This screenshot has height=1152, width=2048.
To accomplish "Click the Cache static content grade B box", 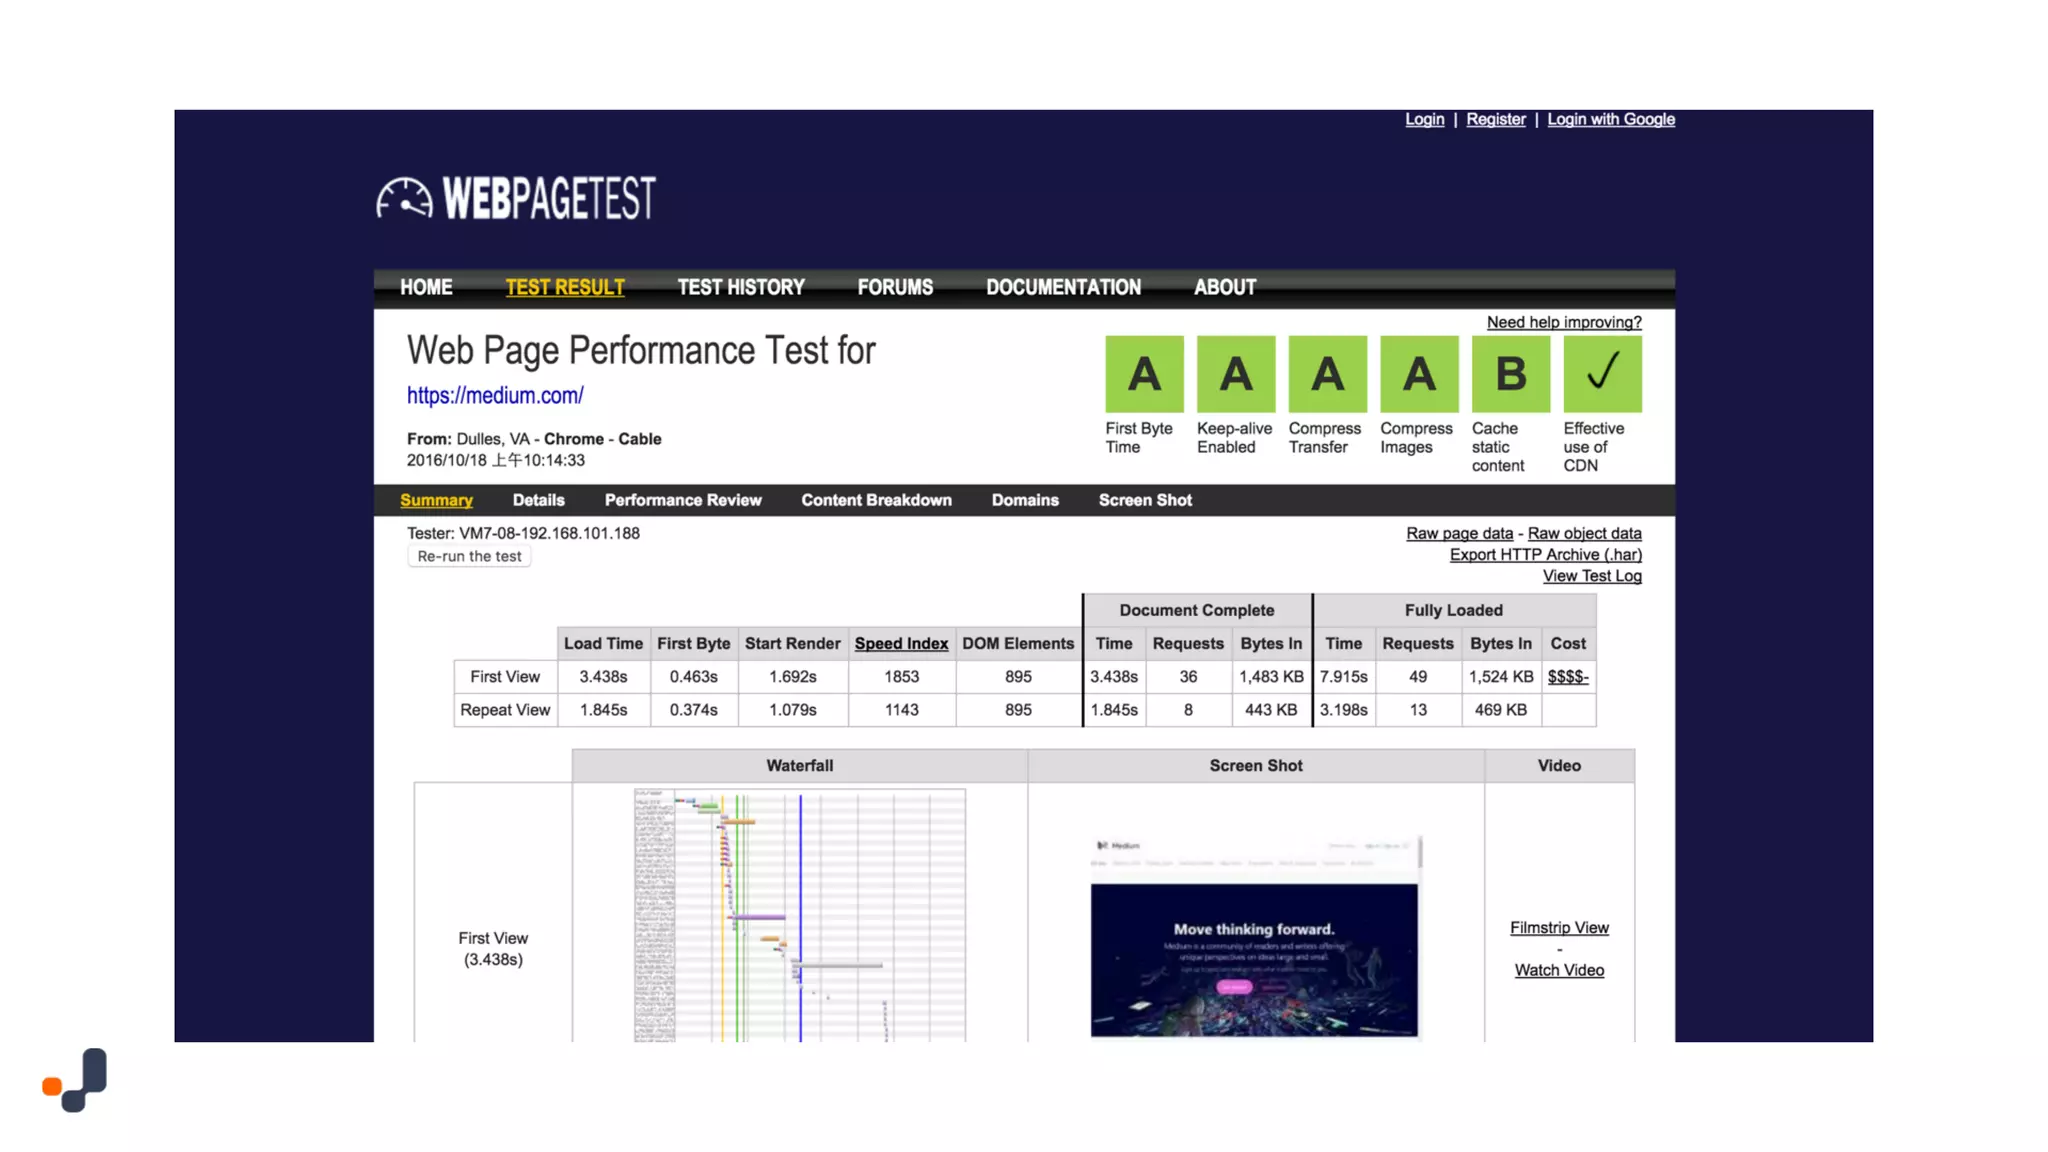I will point(1510,374).
